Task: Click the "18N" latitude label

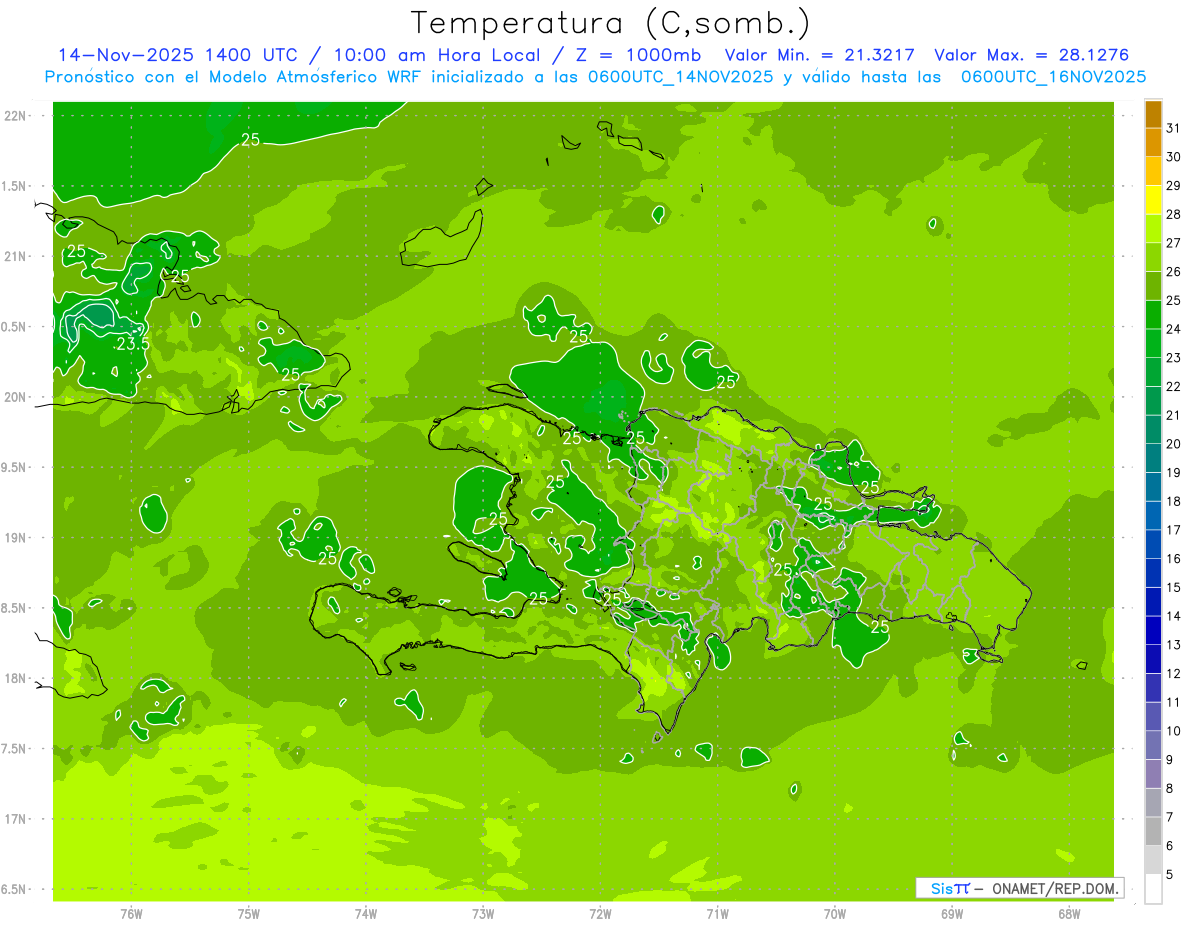Action: point(15,678)
